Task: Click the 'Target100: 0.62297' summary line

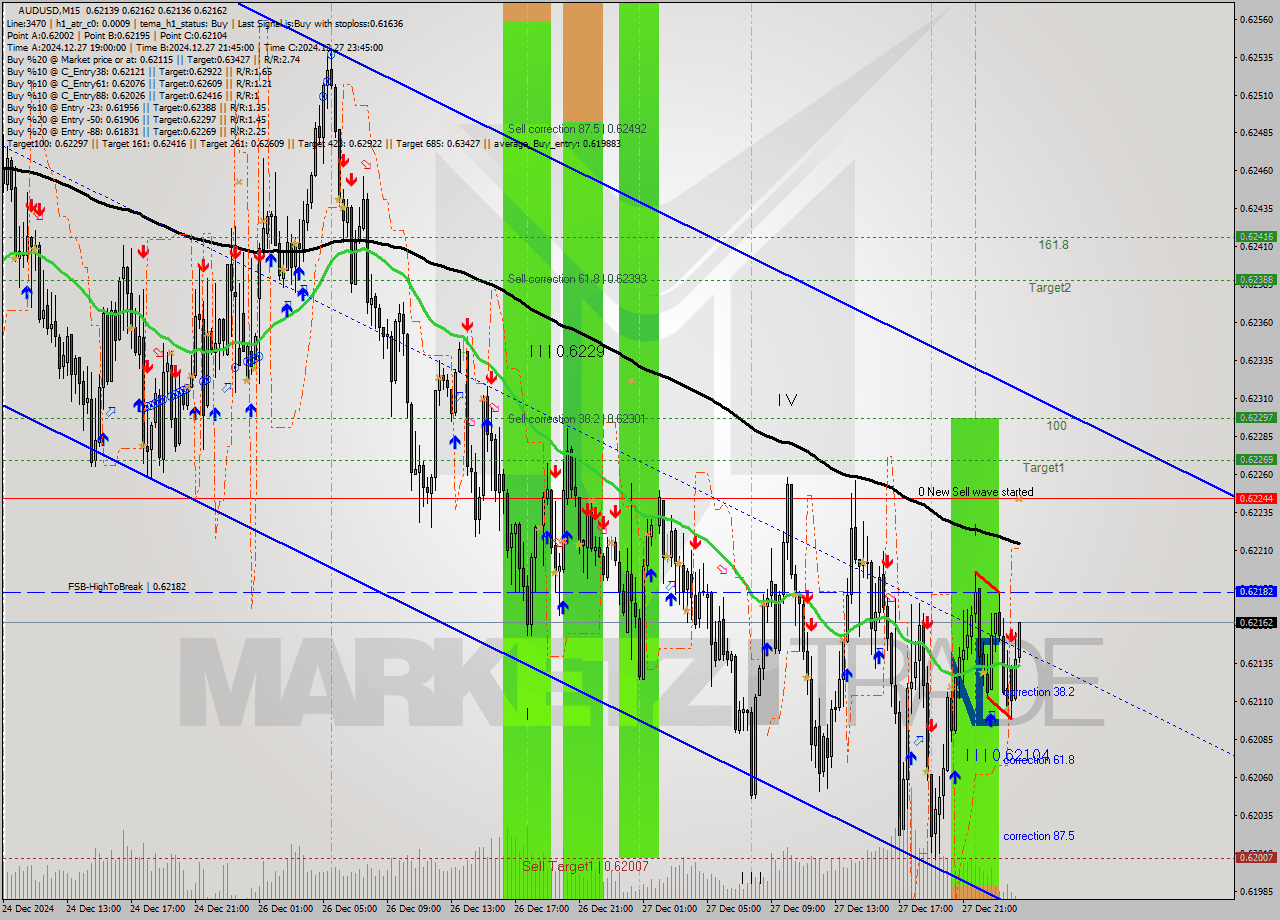Action: [x=313, y=144]
